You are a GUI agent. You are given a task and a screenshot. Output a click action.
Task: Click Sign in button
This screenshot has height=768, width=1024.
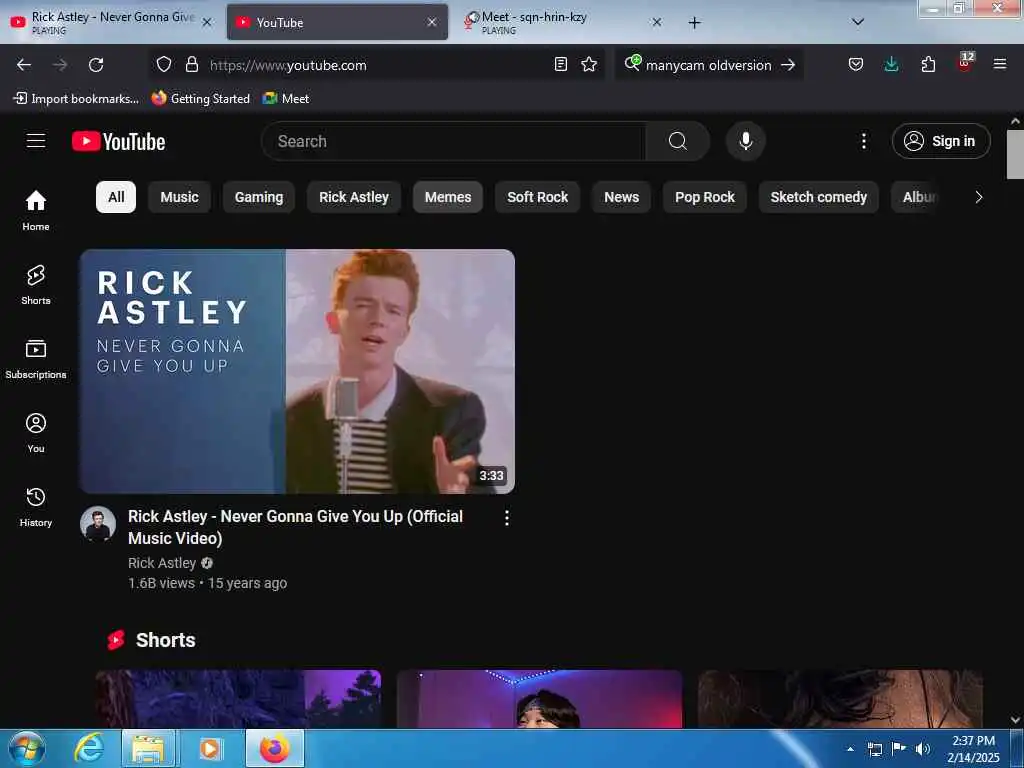tap(941, 141)
